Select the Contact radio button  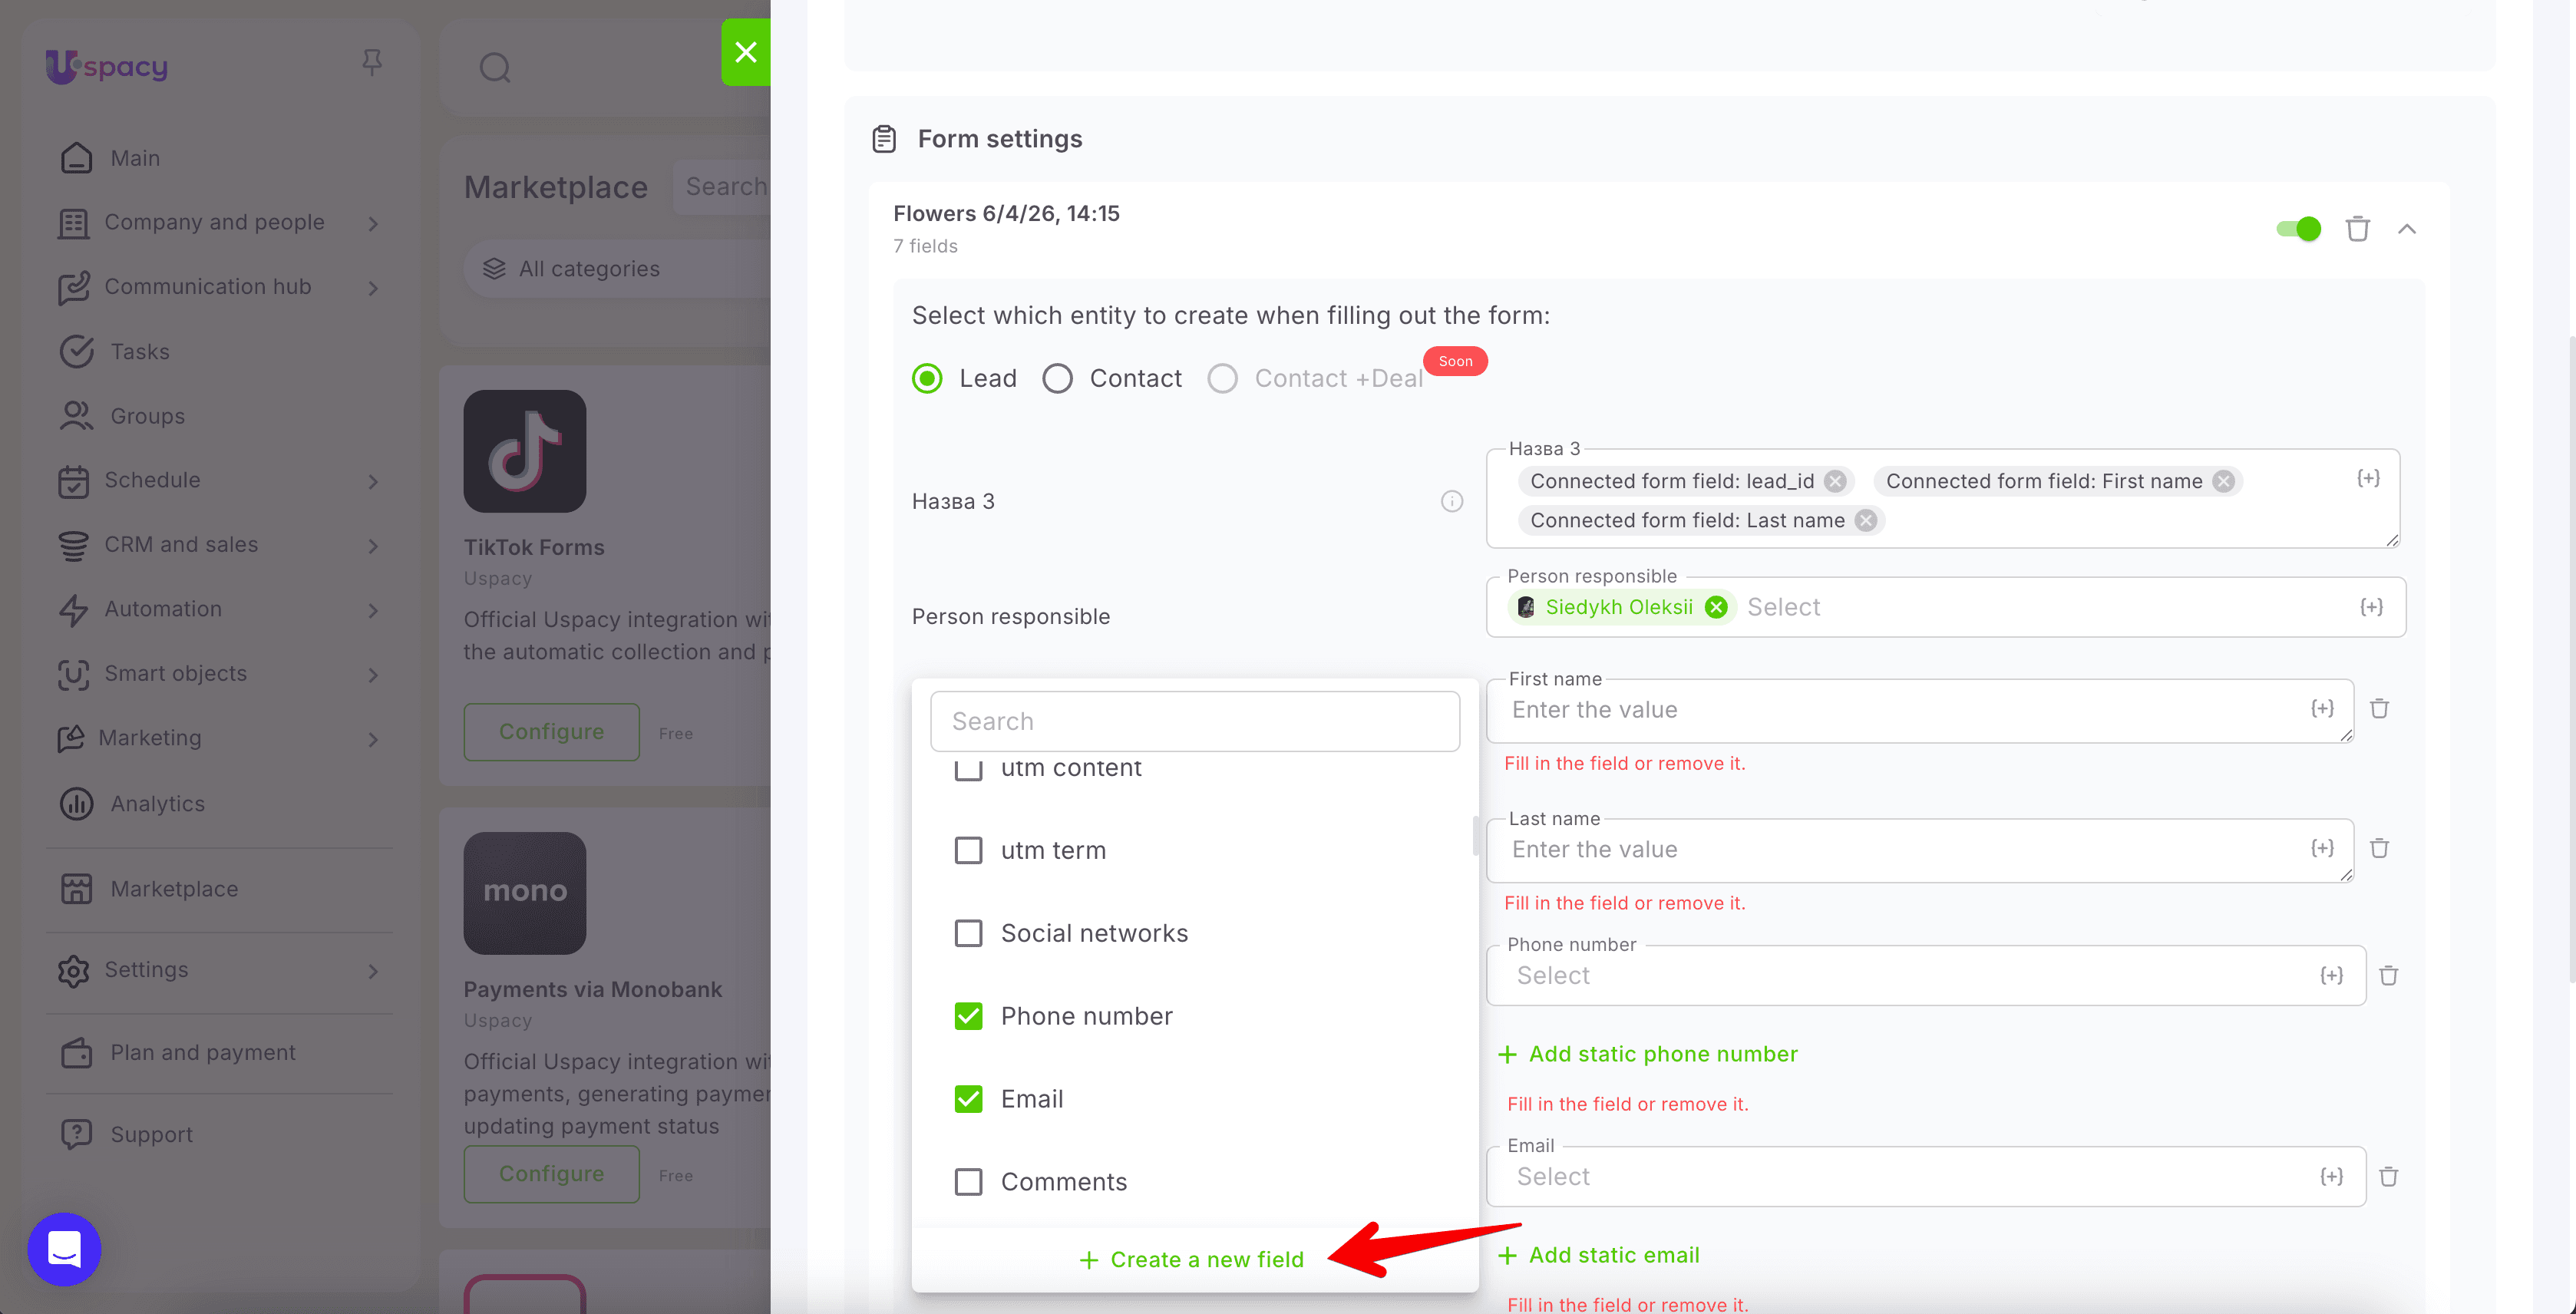[x=1057, y=379]
